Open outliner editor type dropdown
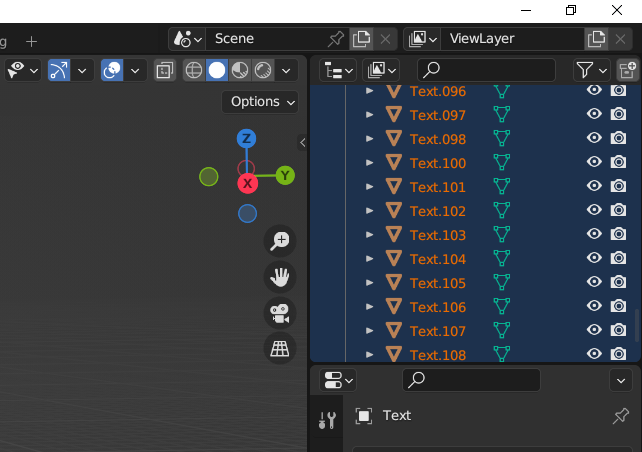The height and width of the screenshot is (452, 642). pyautogui.click(x=338, y=70)
